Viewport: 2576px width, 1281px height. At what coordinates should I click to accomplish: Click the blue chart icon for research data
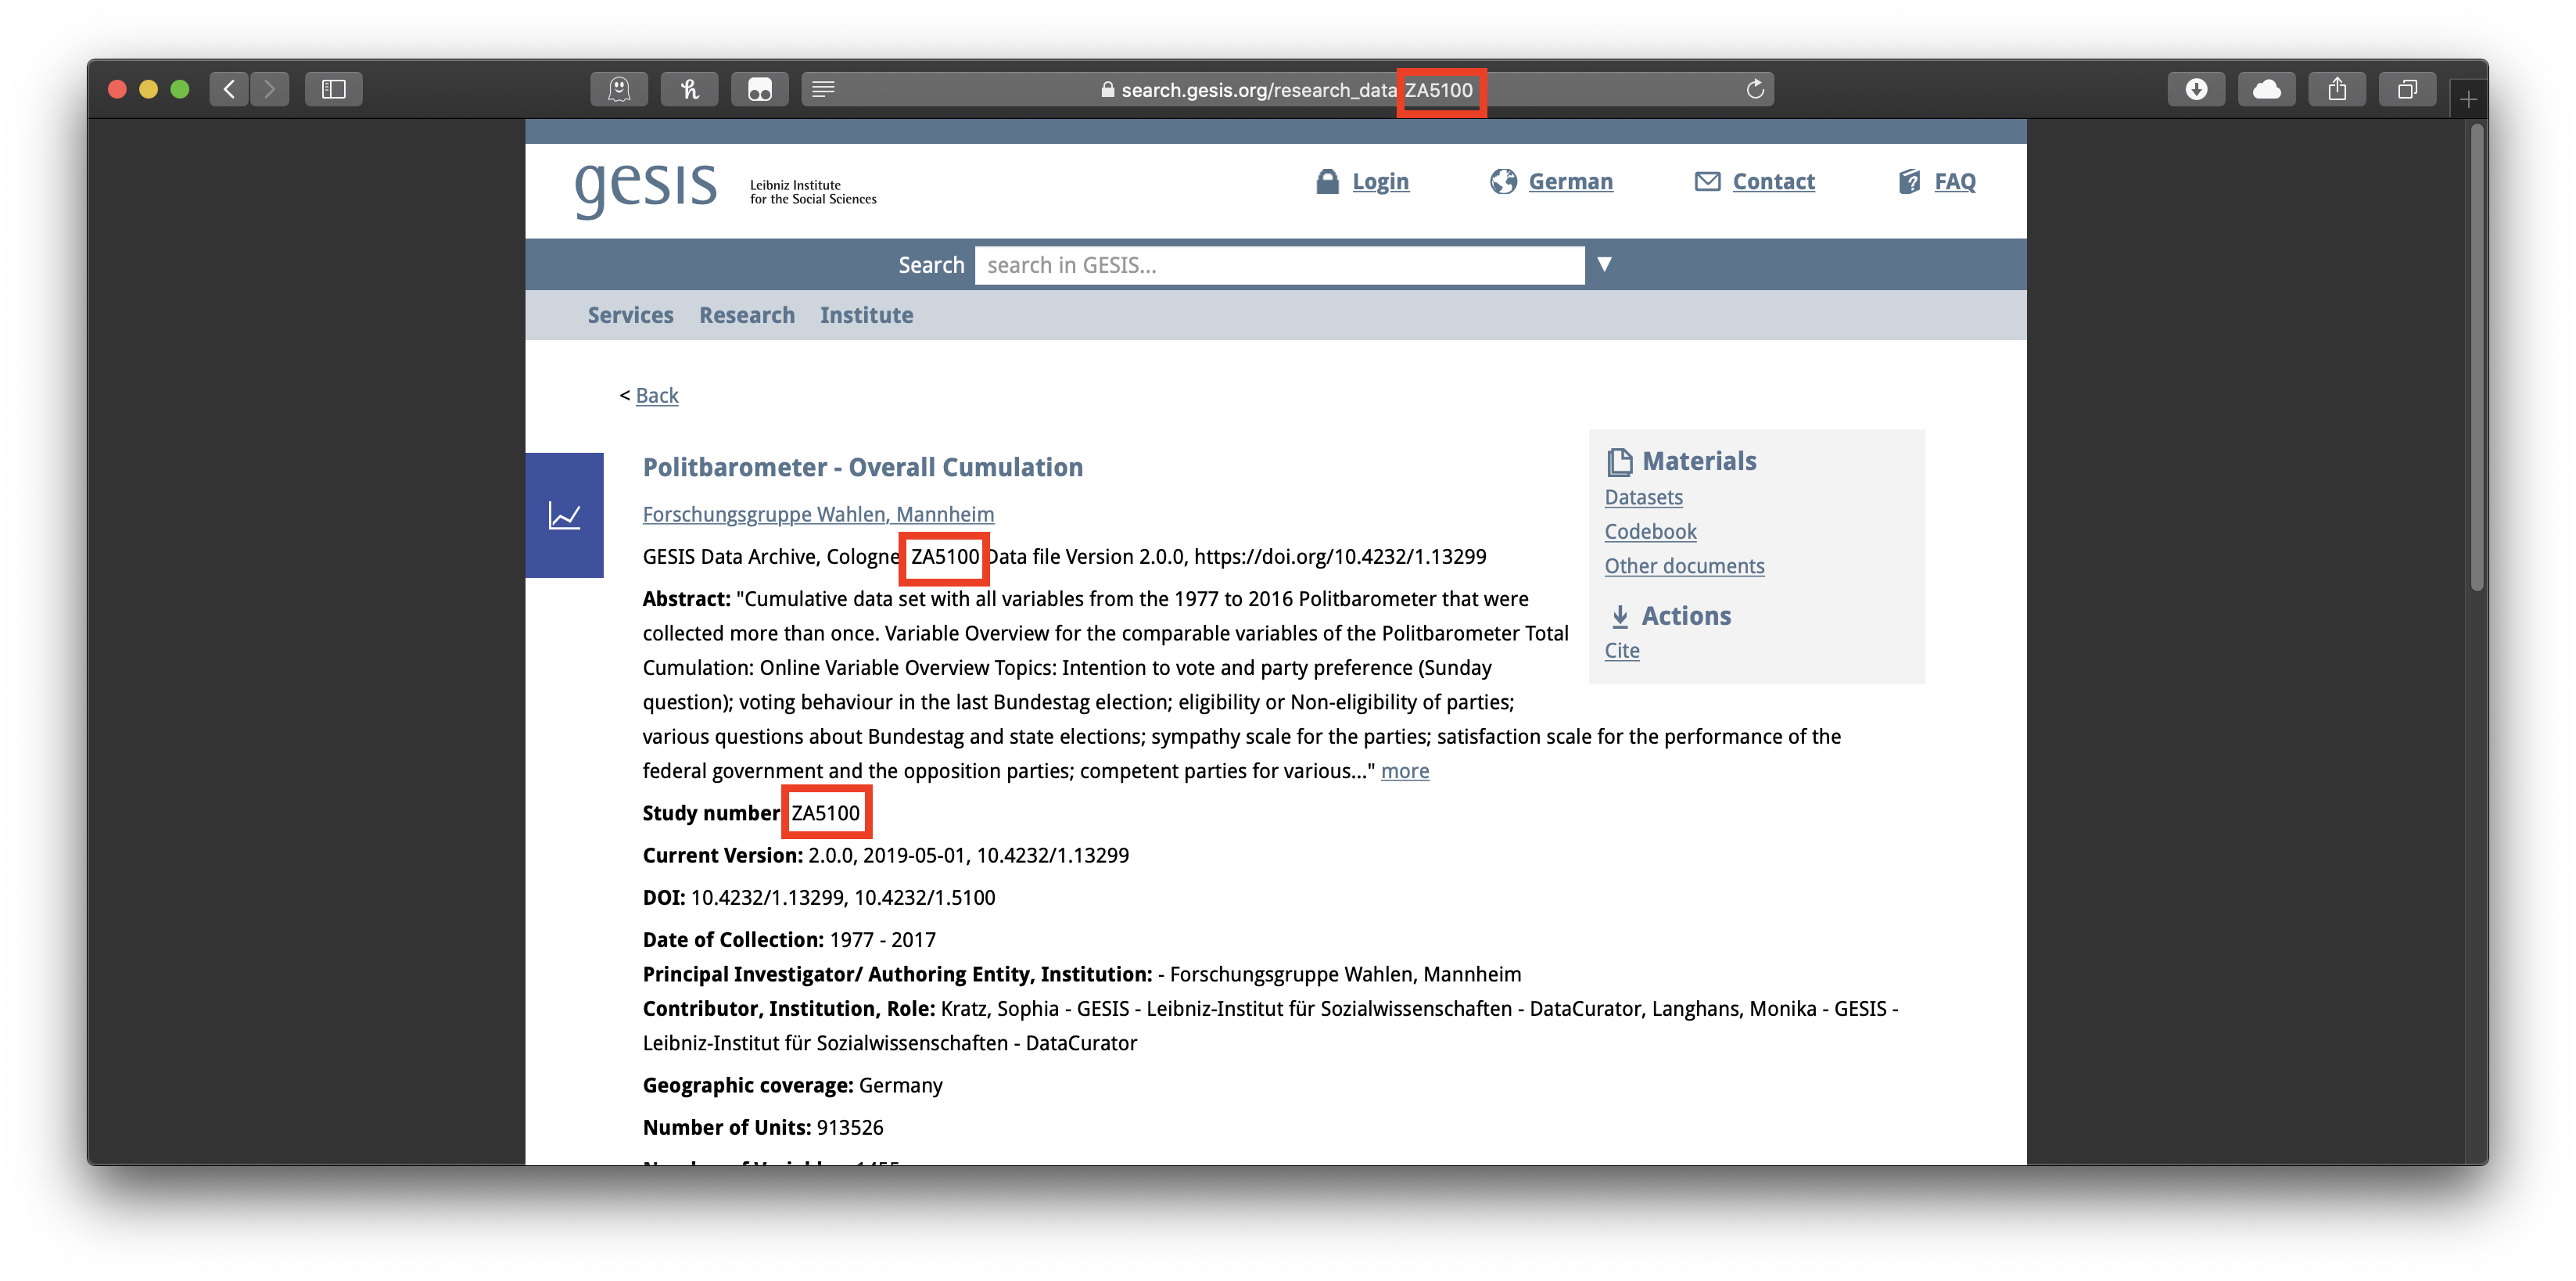click(564, 515)
